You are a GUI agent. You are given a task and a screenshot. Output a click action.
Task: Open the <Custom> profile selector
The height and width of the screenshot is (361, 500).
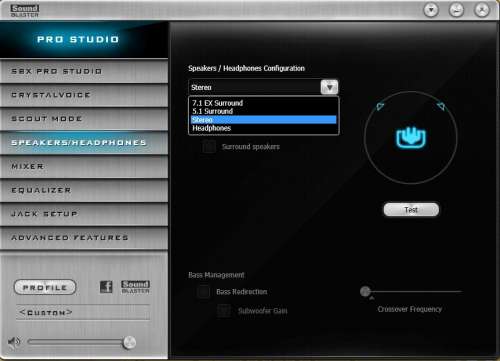[83, 313]
